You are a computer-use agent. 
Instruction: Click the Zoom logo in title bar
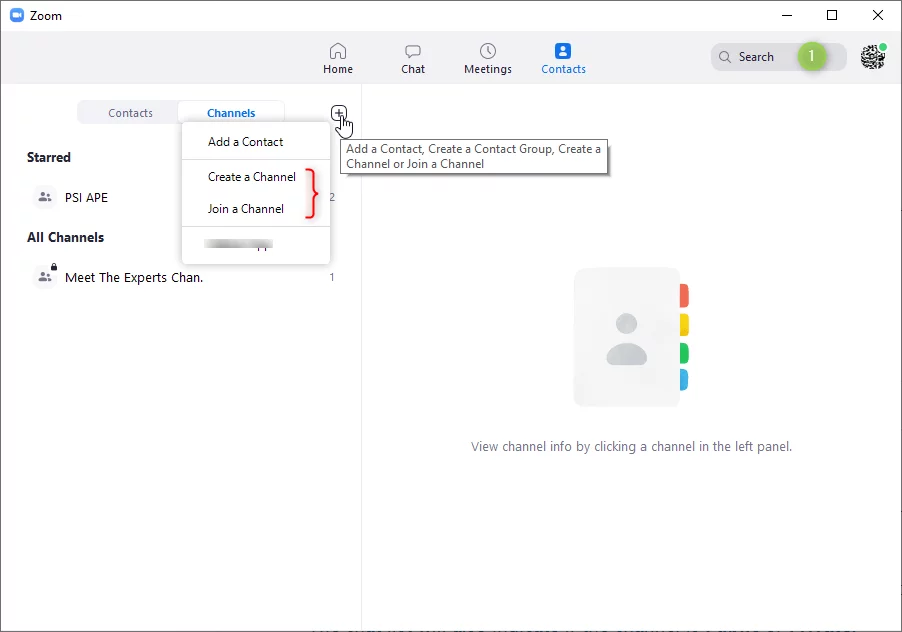click(17, 15)
